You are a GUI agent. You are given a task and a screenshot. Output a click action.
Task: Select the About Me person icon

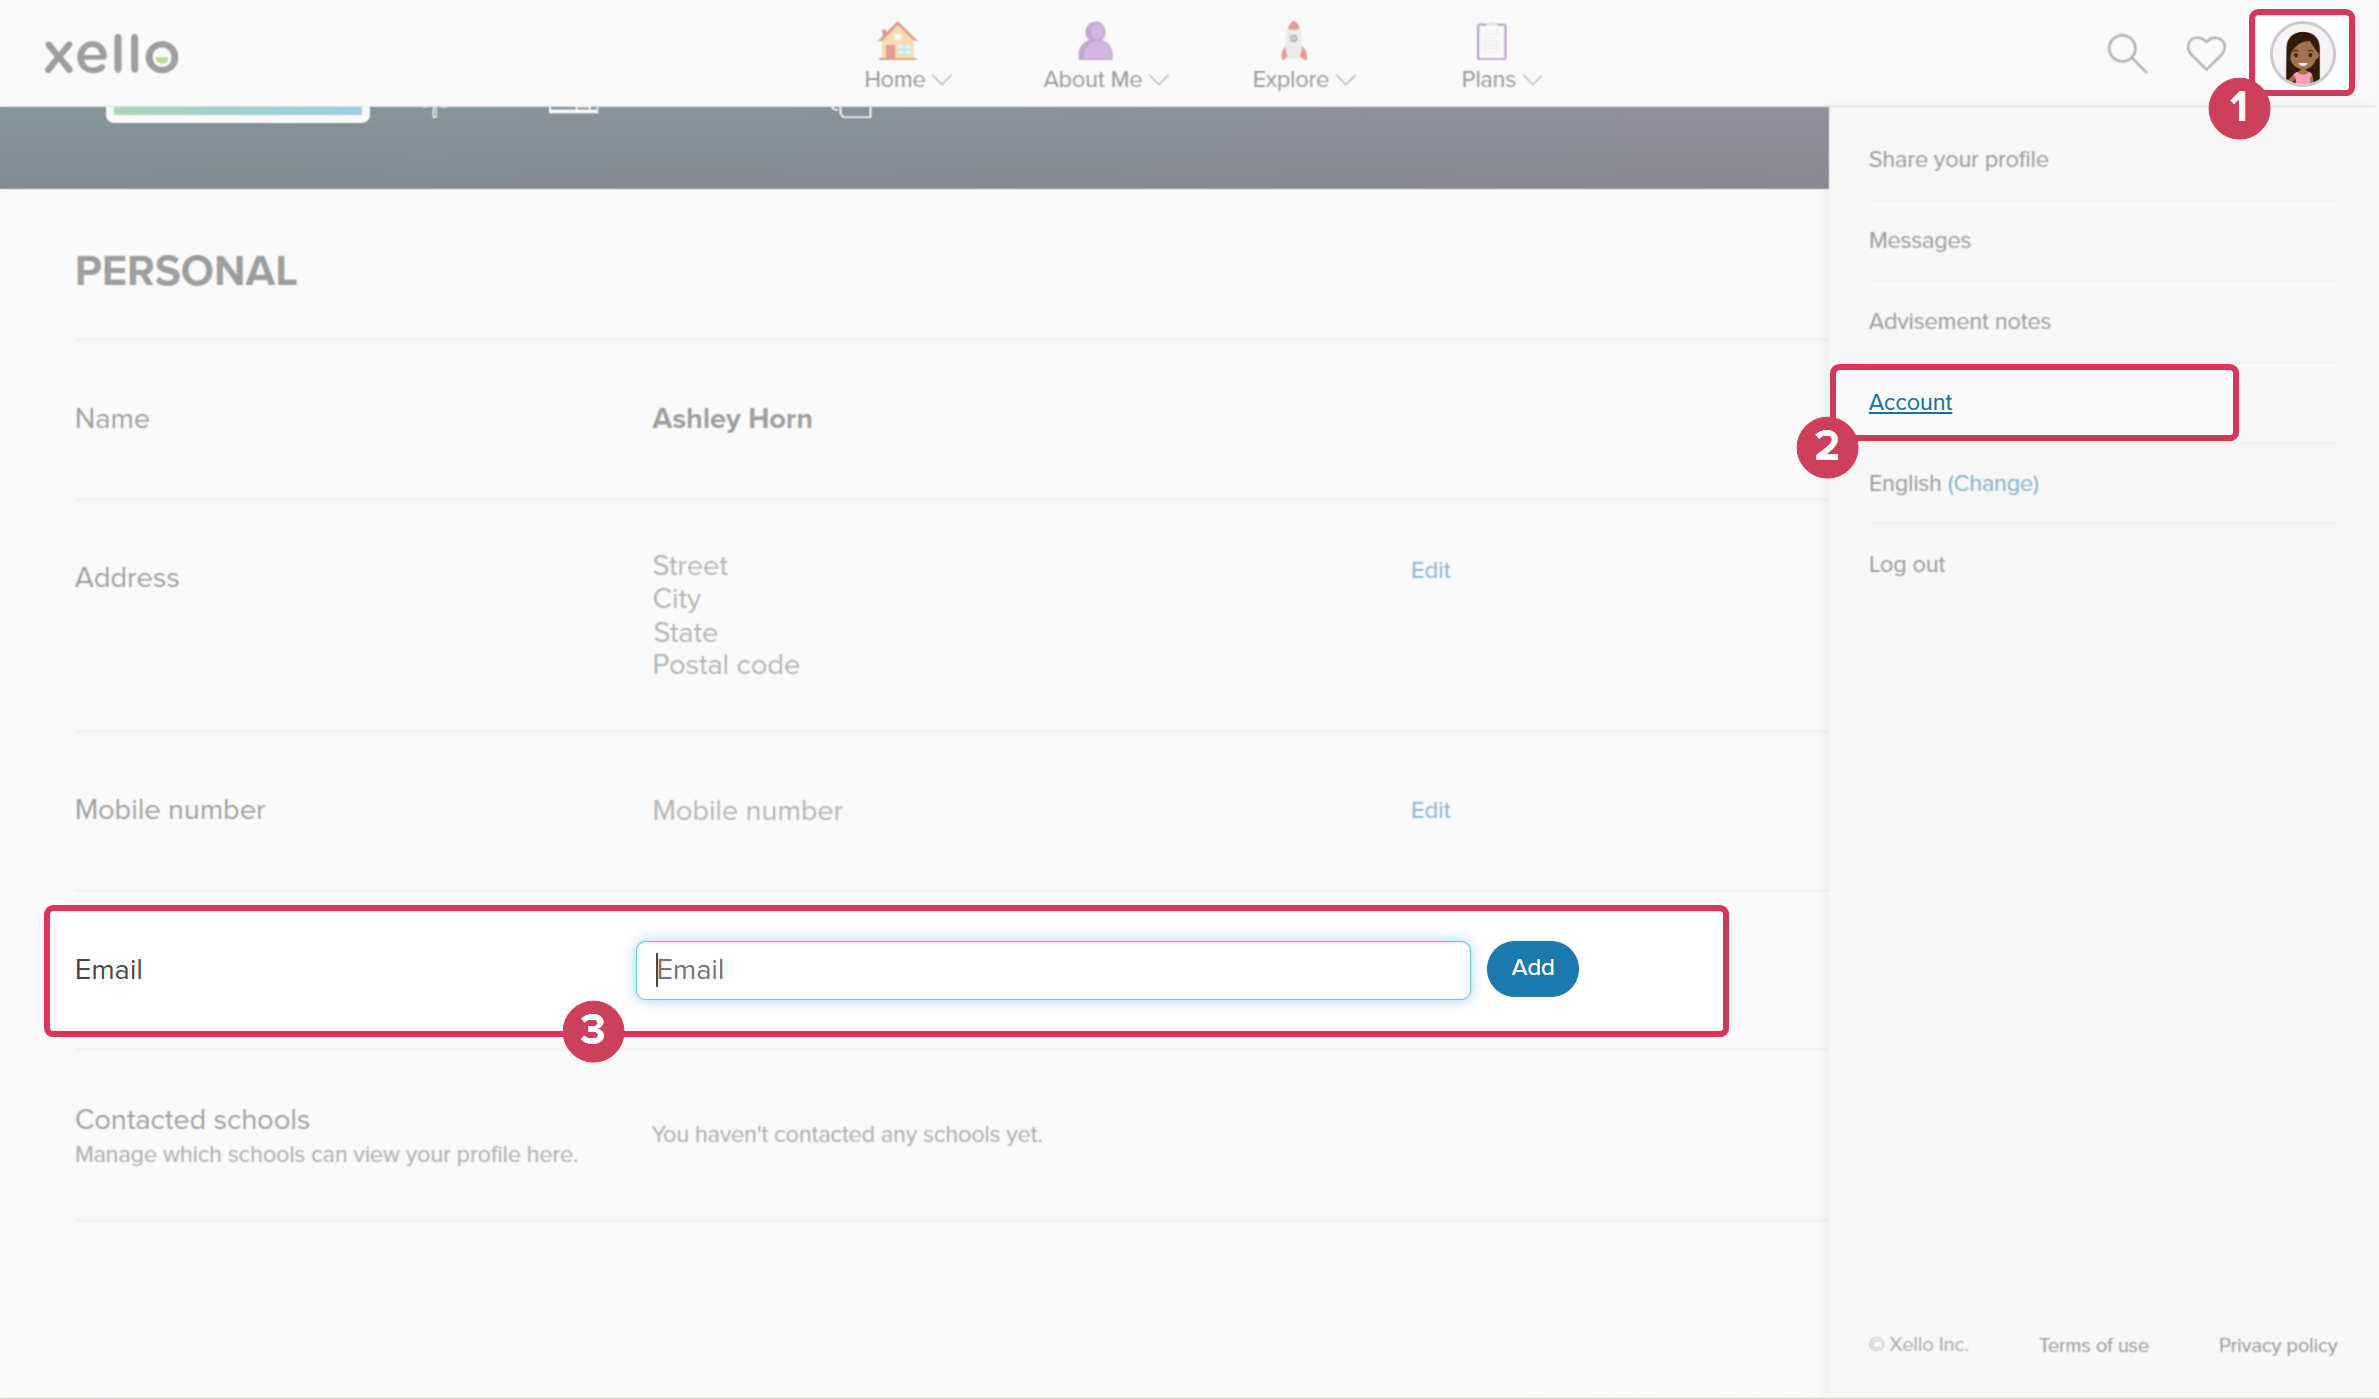click(1093, 40)
